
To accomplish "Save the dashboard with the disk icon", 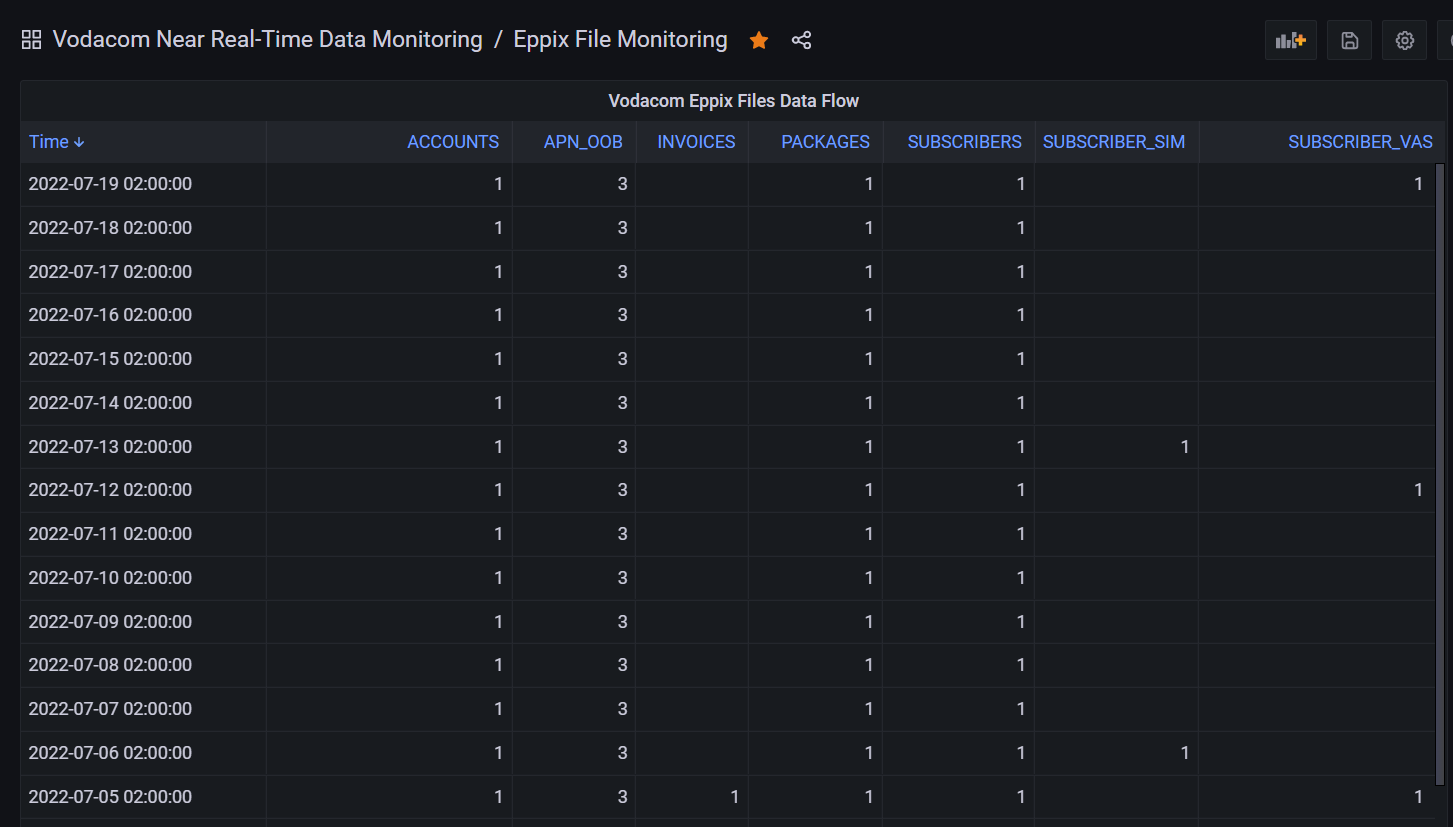I will (x=1349, y=40).
